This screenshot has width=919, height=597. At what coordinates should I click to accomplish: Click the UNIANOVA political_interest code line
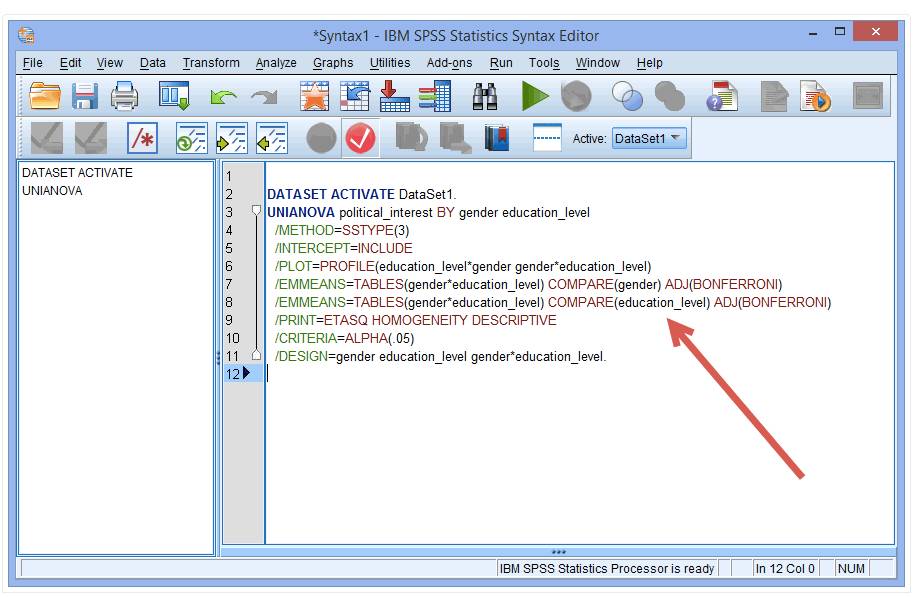(x=428, y=212)
